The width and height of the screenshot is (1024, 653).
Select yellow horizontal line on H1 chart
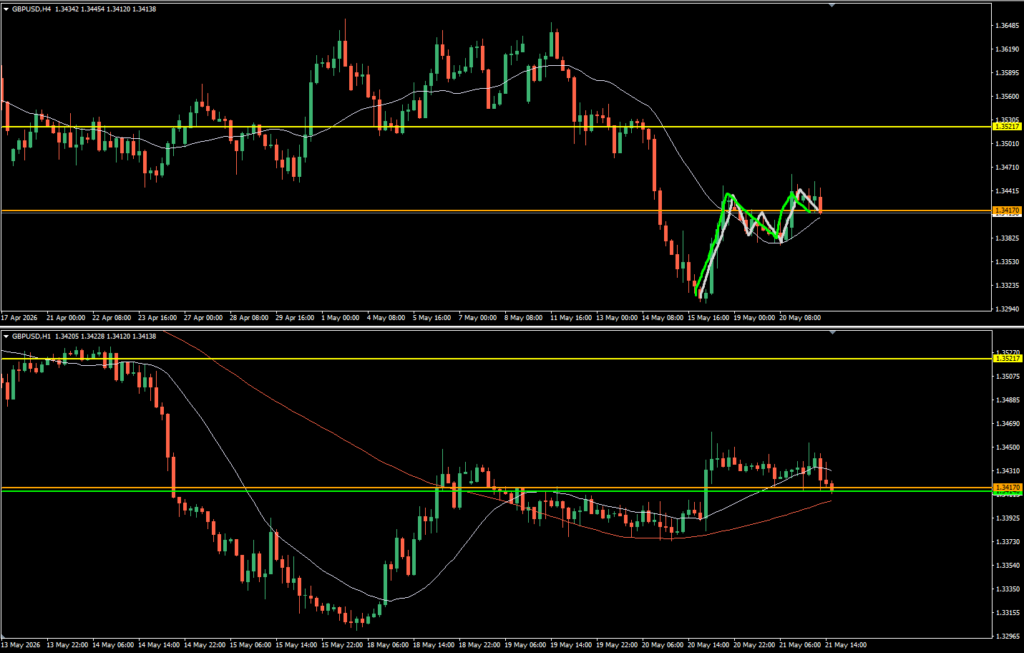pyautogui.click(x=496, y=358)
